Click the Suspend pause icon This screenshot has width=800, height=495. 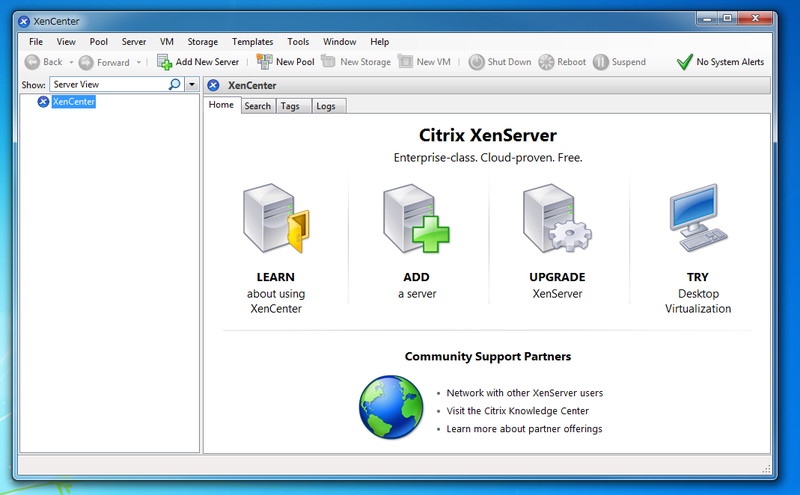point(601,62)
